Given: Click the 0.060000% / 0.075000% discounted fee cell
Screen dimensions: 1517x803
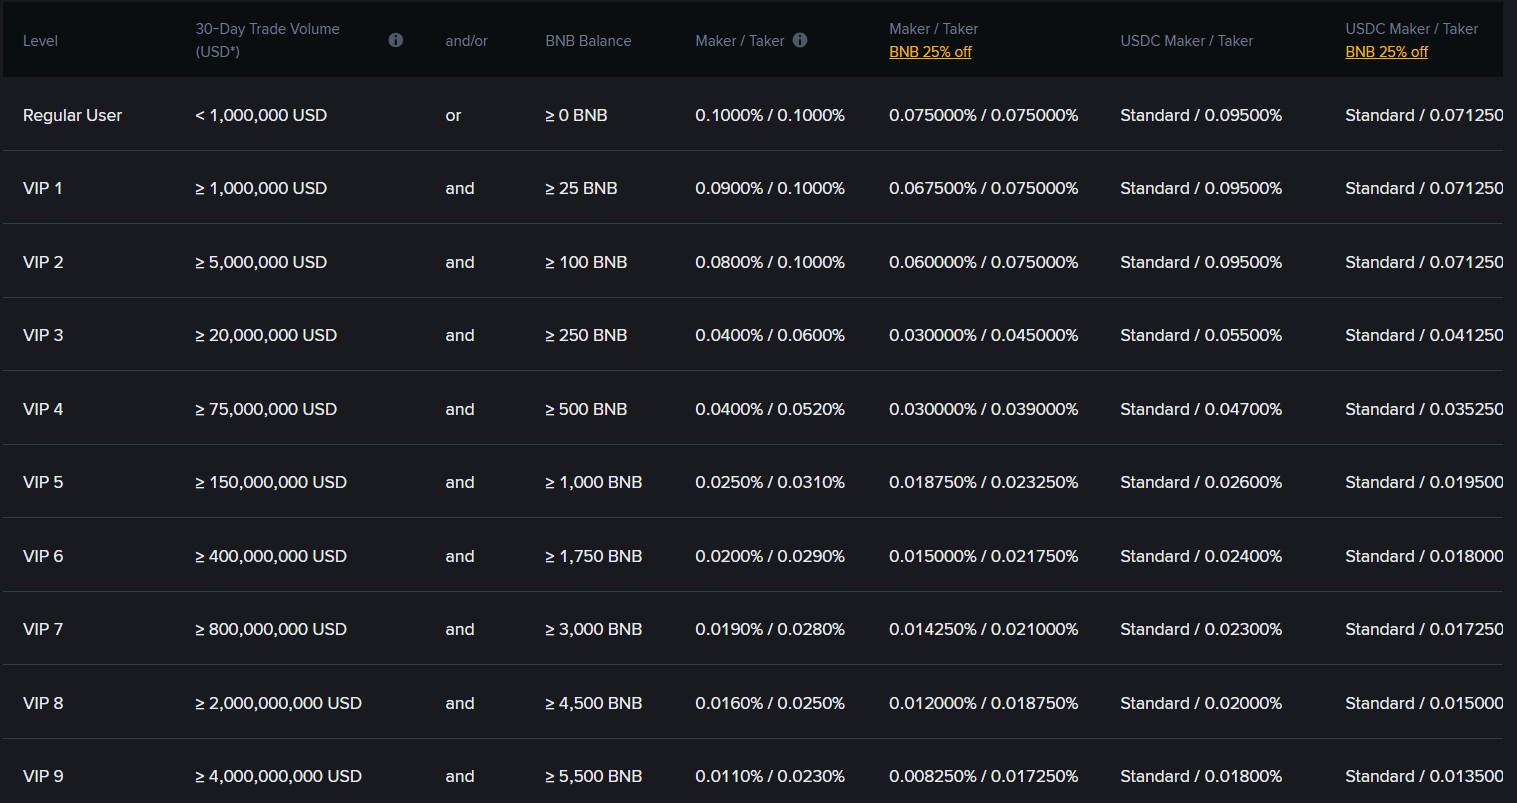Looking at the screenshot, I should (x=984, y=262).
